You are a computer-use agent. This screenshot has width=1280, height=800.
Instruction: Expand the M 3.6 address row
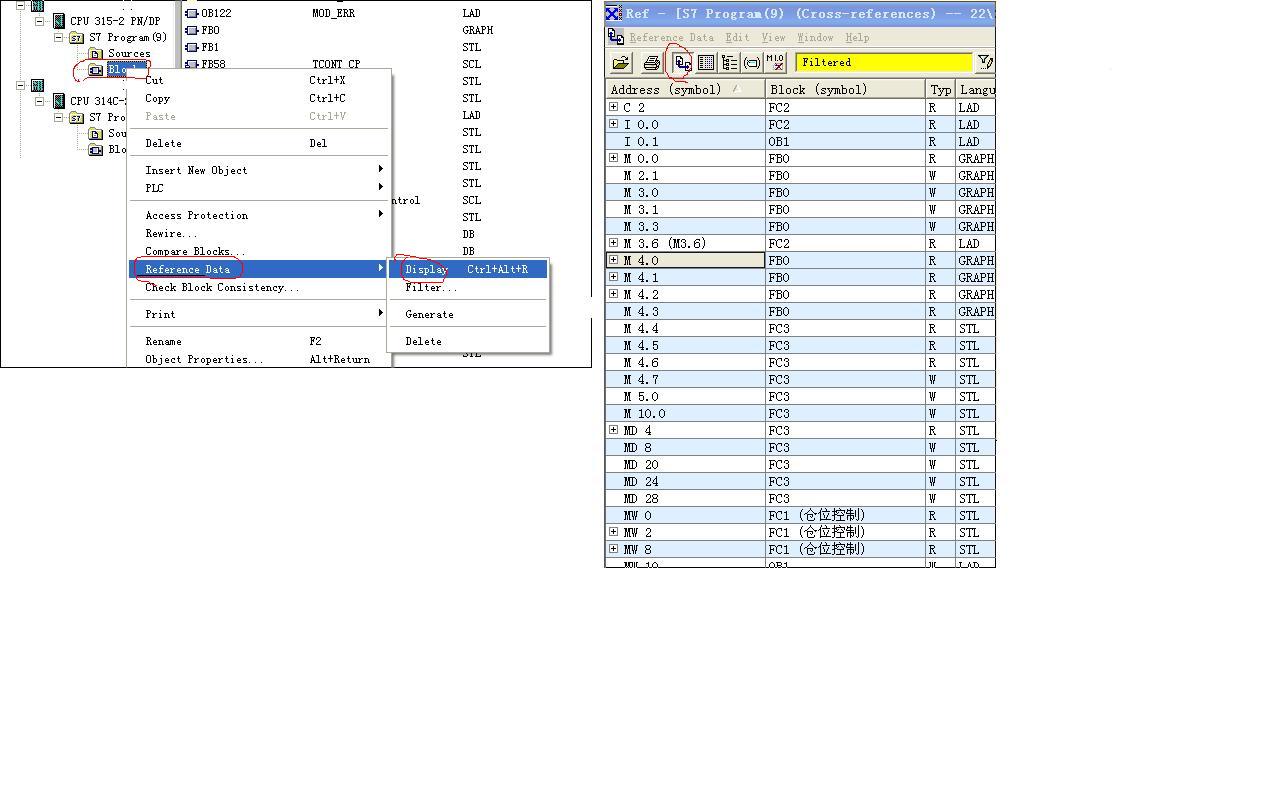click(614, 243)
